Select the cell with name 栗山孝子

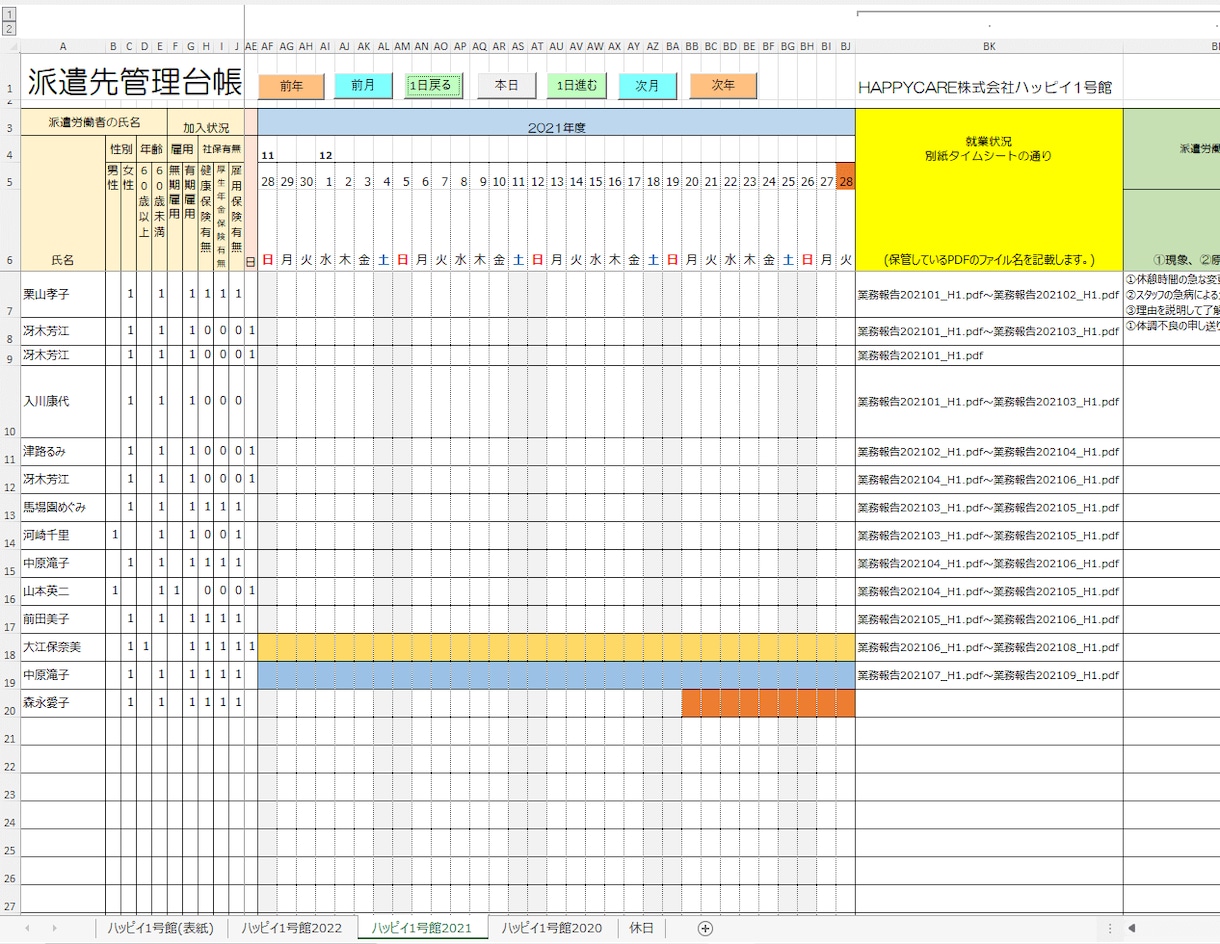click(63, 294)
